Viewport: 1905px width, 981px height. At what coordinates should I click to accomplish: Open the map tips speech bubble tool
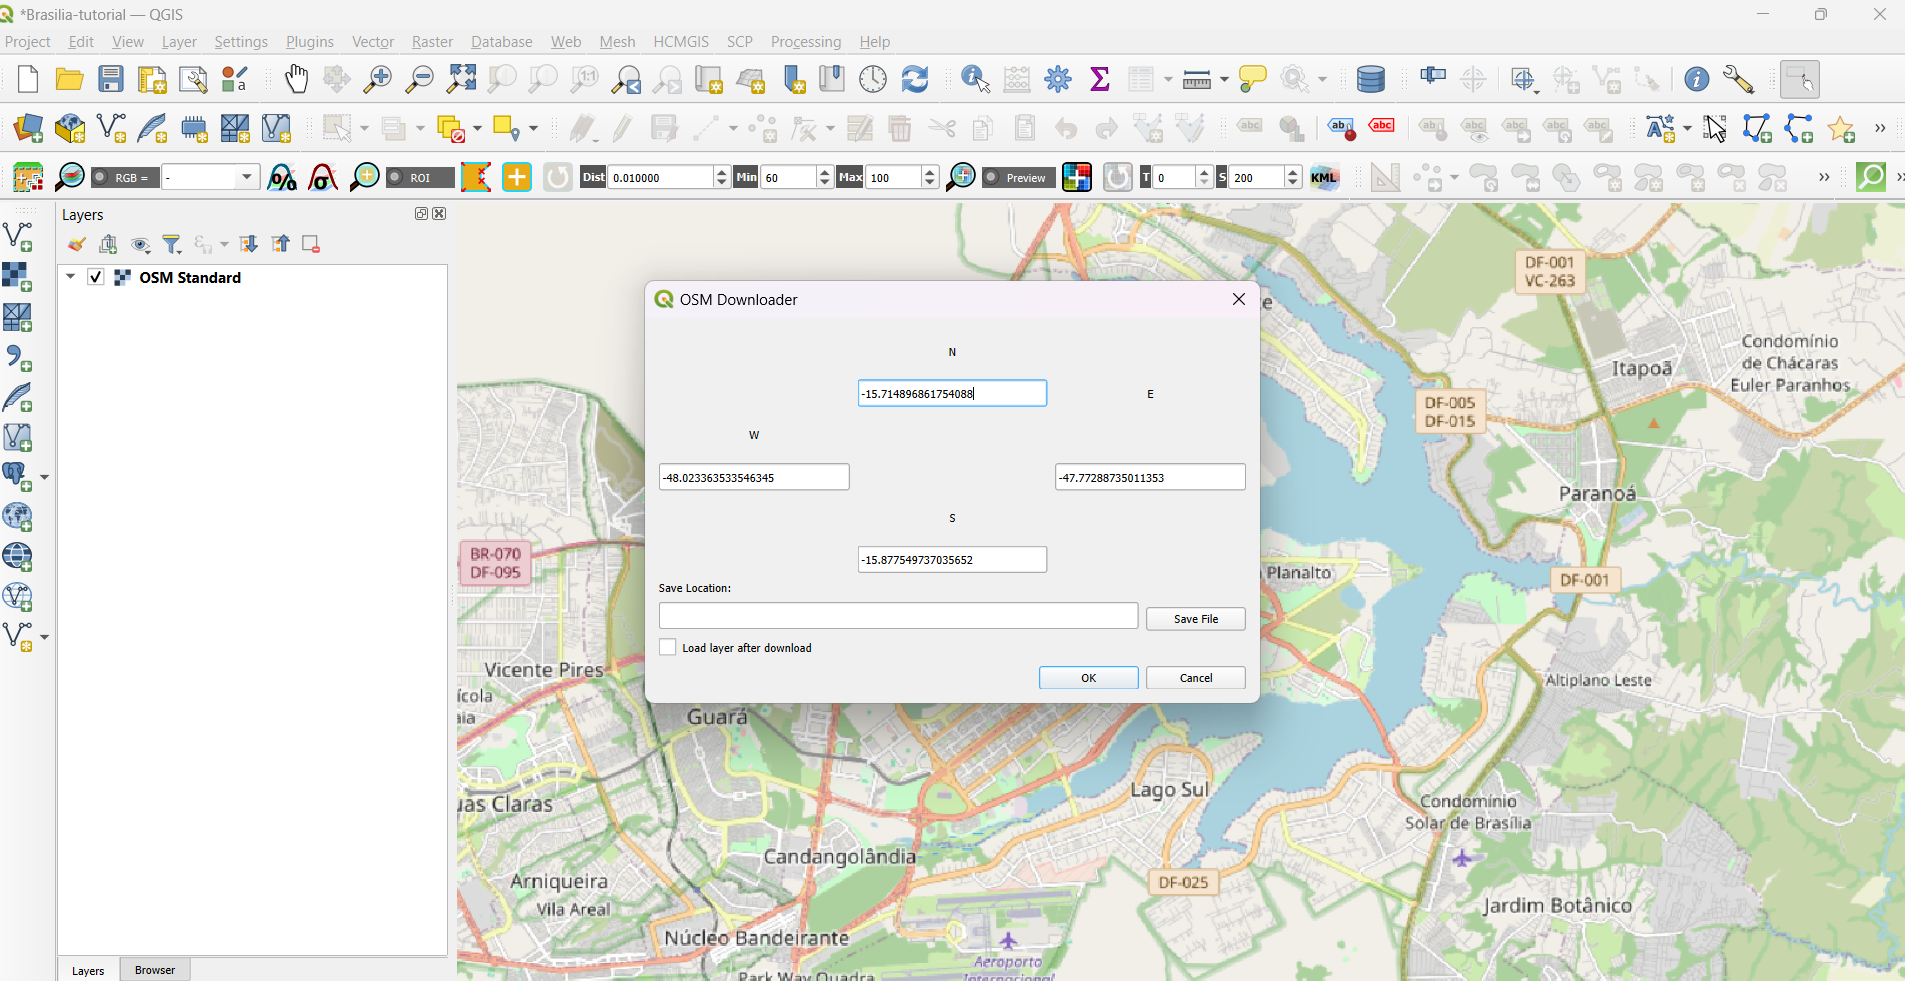point(1252,79)
